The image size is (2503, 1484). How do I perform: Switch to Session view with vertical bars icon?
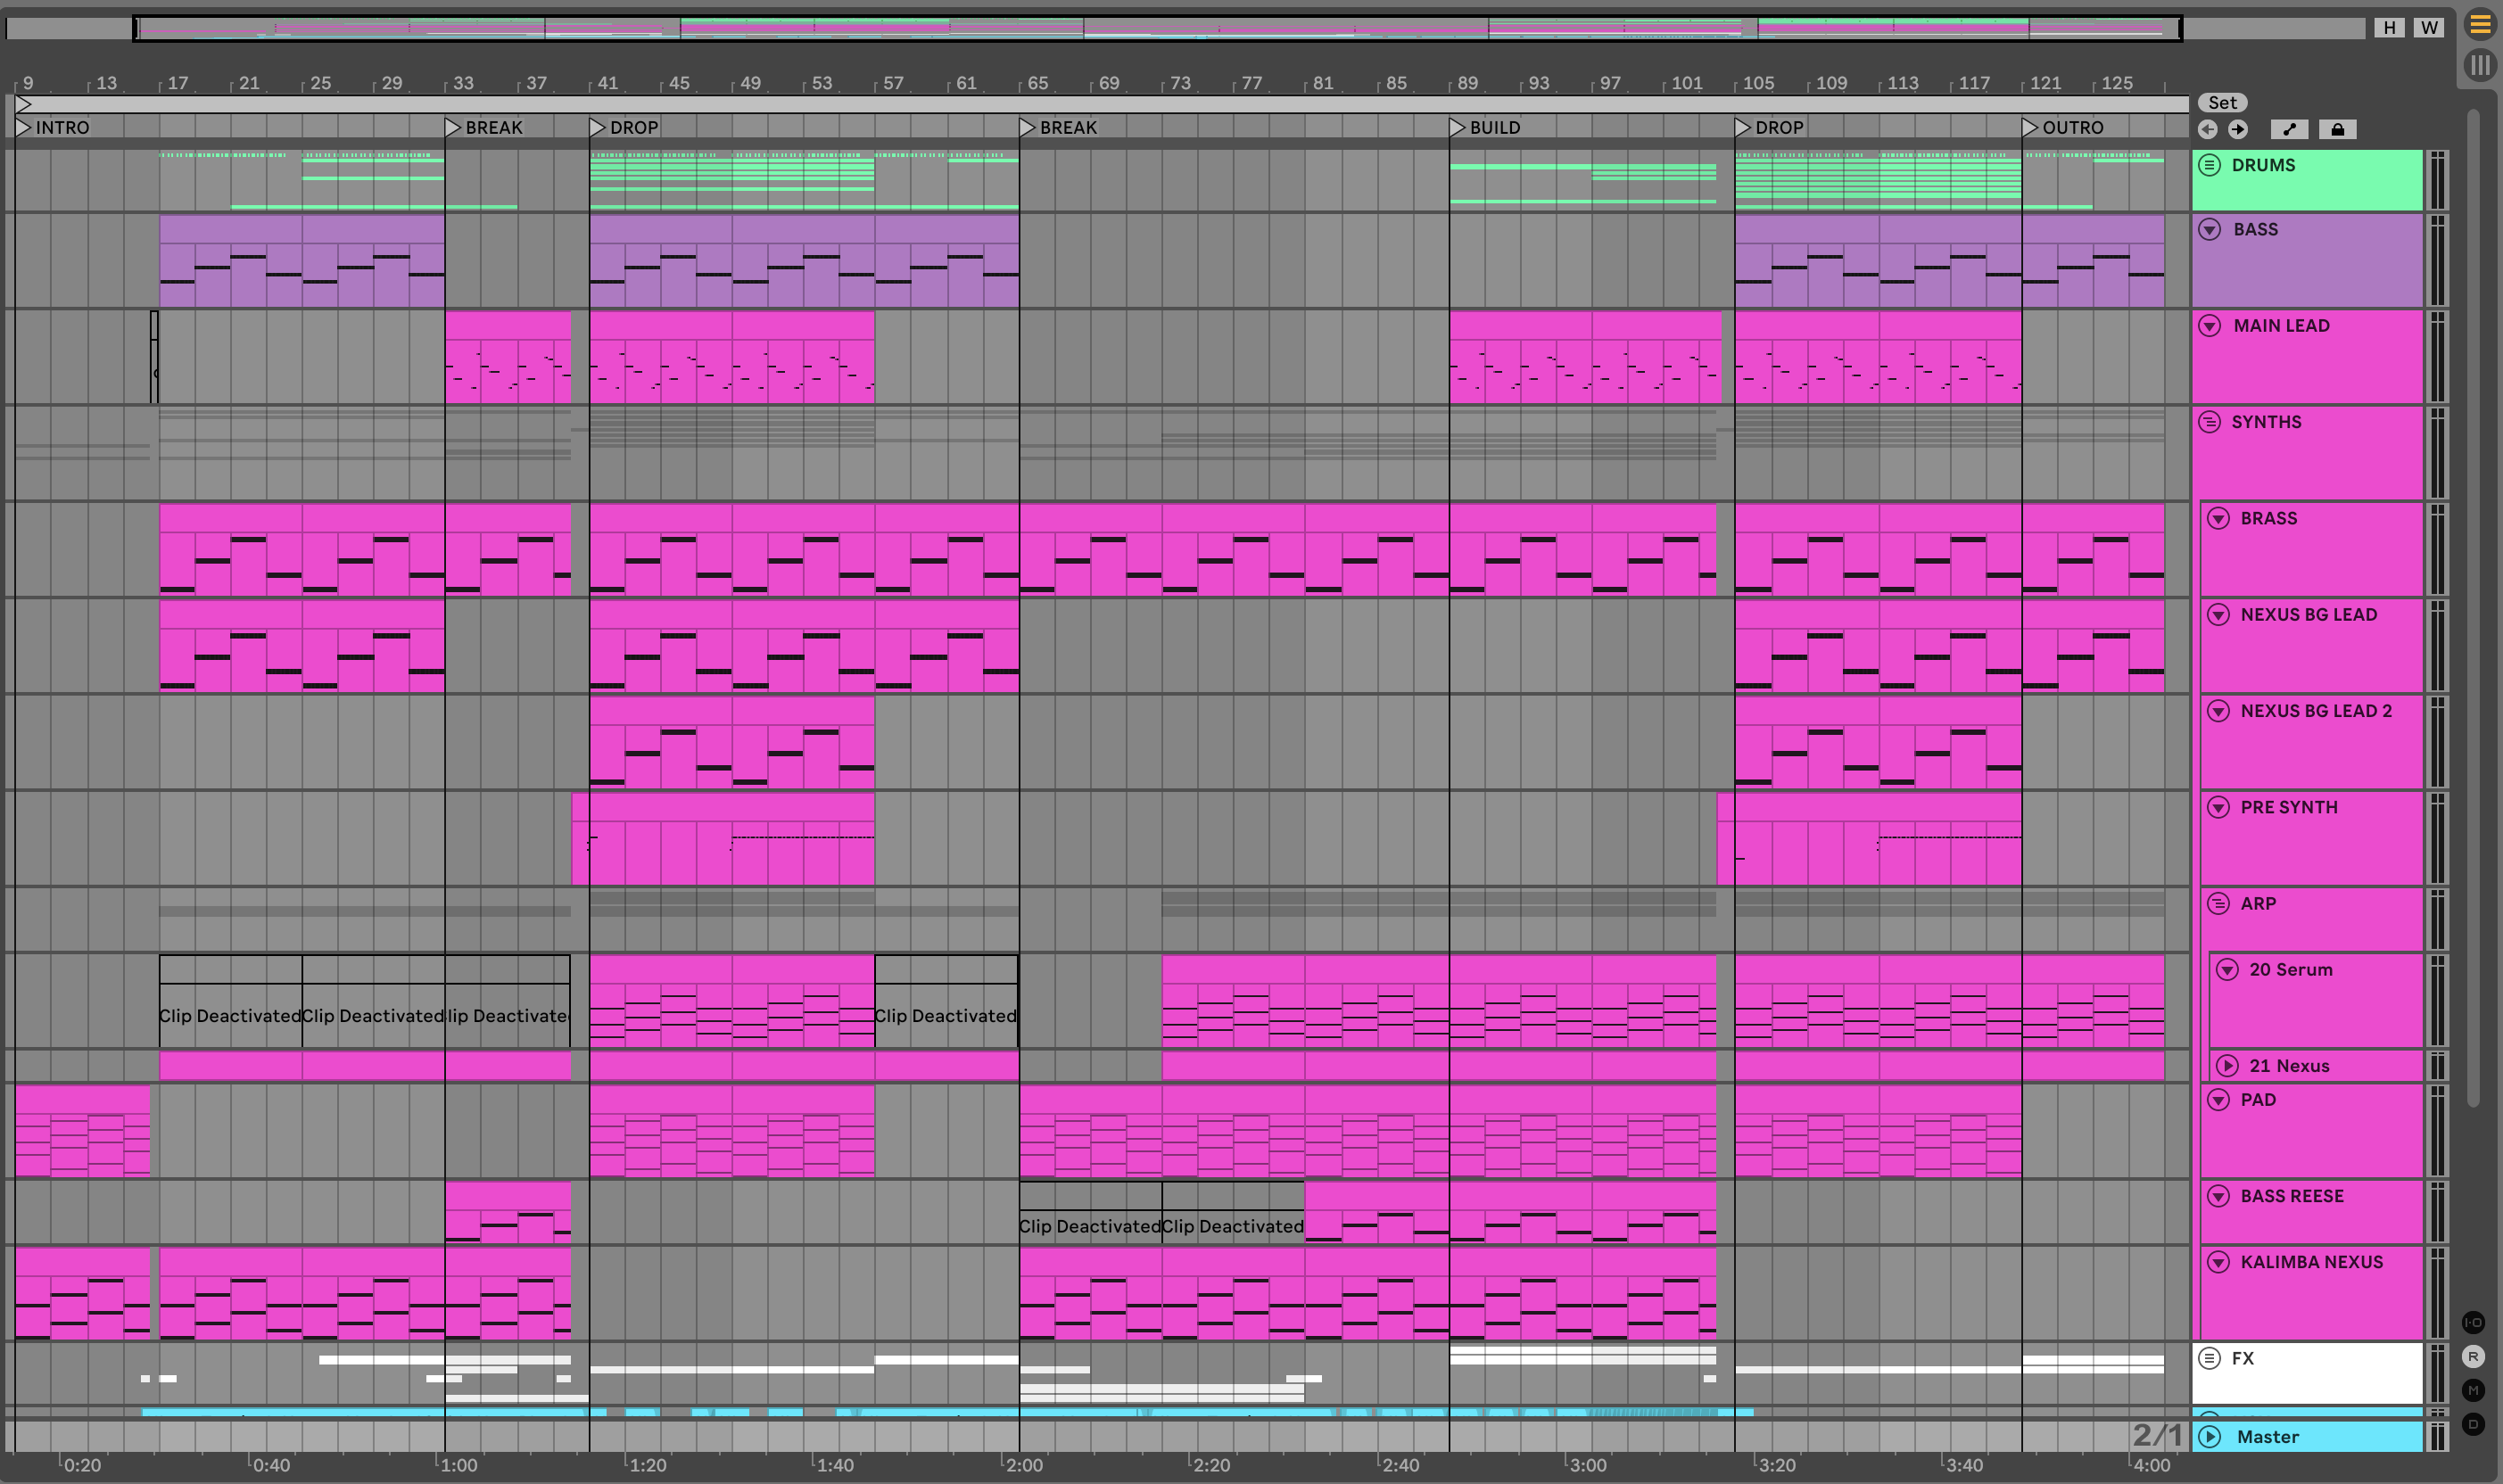tap(2479, 66)
